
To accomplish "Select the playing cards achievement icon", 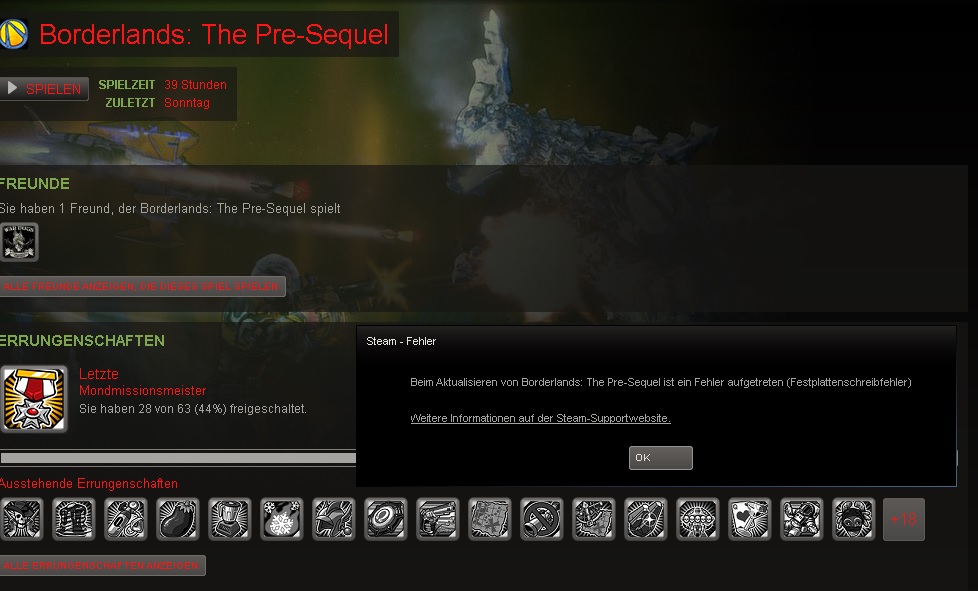I will (x=750, y=519).
